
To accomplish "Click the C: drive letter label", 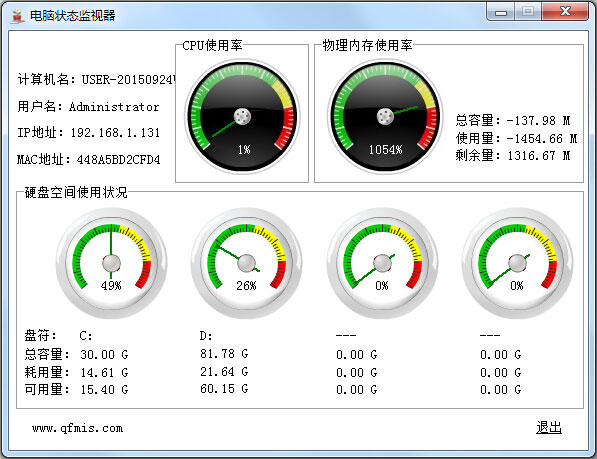I will [x=86, y=336].
